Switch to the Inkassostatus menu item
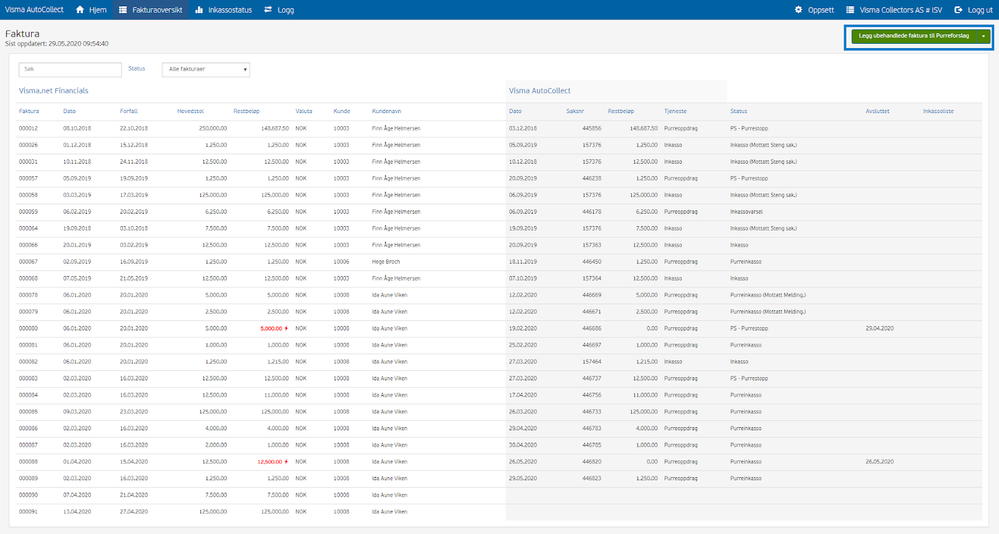The image size is (999, 534). coord(223,10)
